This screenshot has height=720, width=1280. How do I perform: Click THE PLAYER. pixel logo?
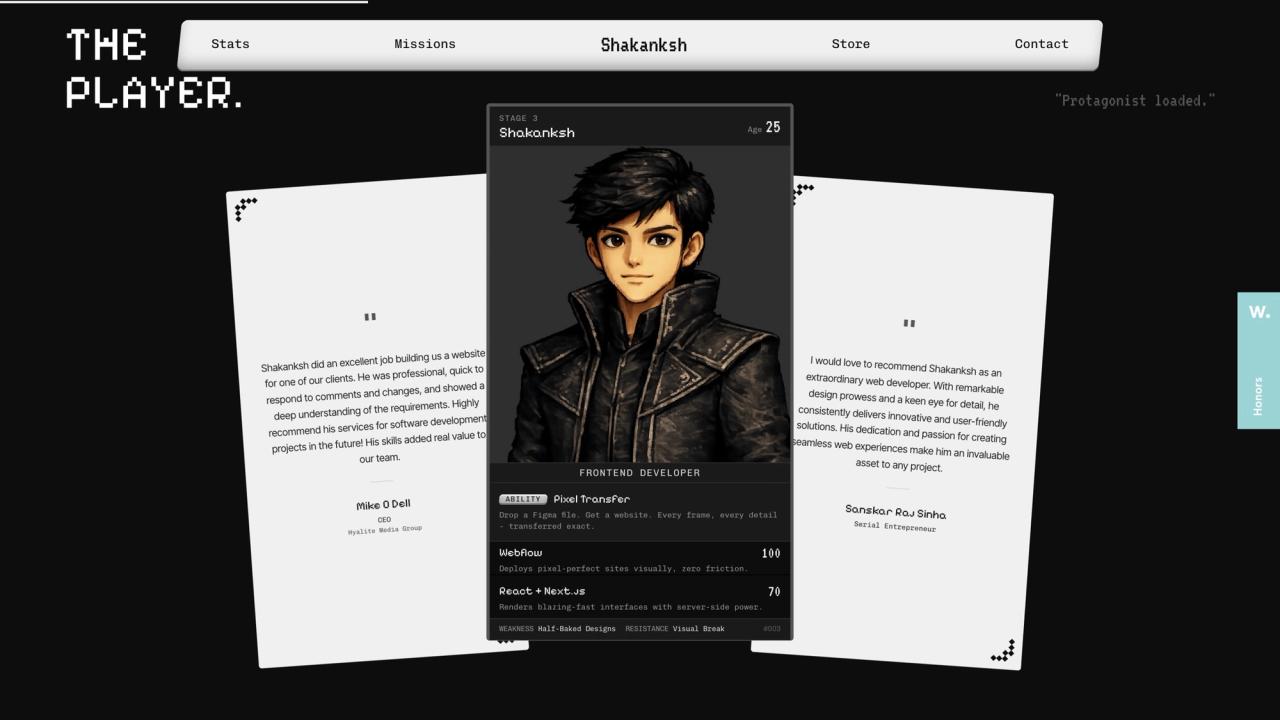[154, 69]
